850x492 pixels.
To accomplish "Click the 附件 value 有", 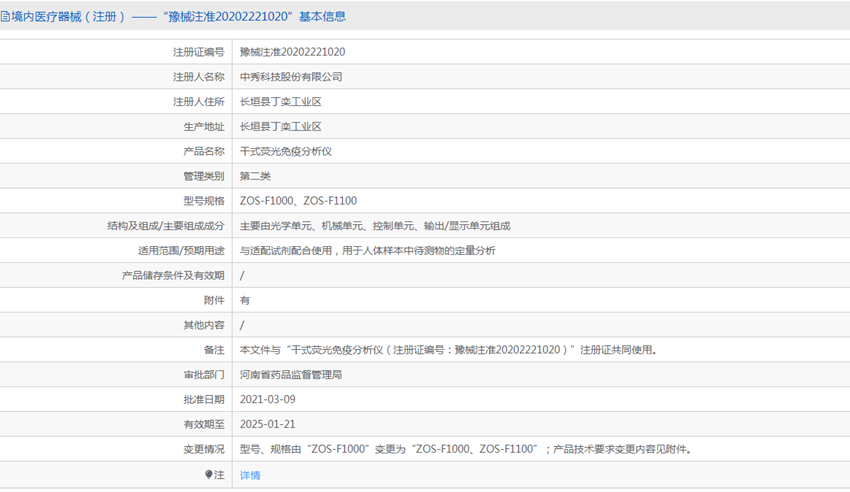I will tap(245, 300).
